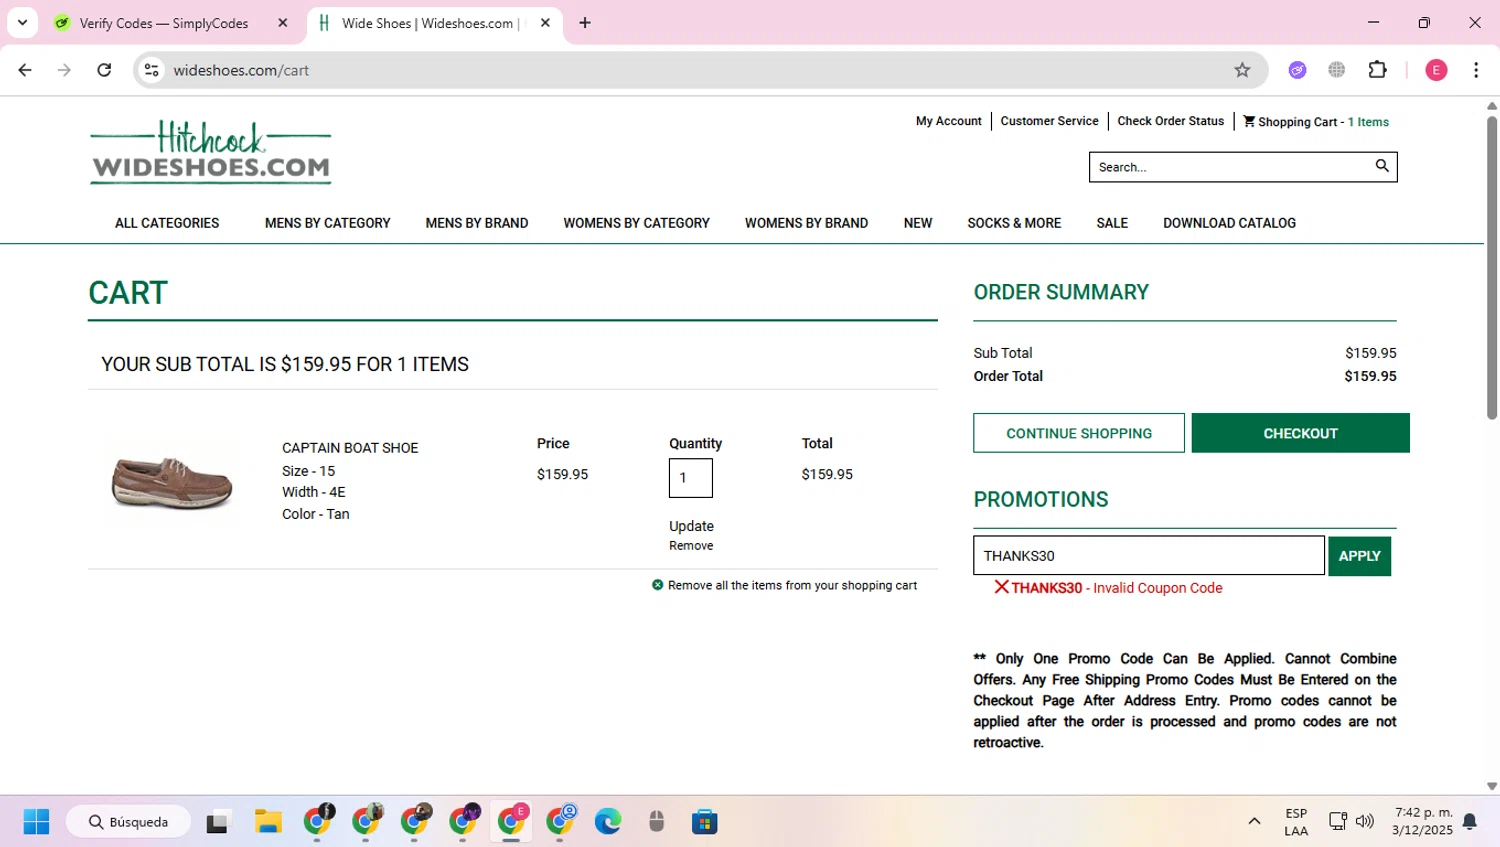This screenshot has width=1500, height=847.
Task: Click Remove for the Captain Boat Shoe
Action: (691, 546)
